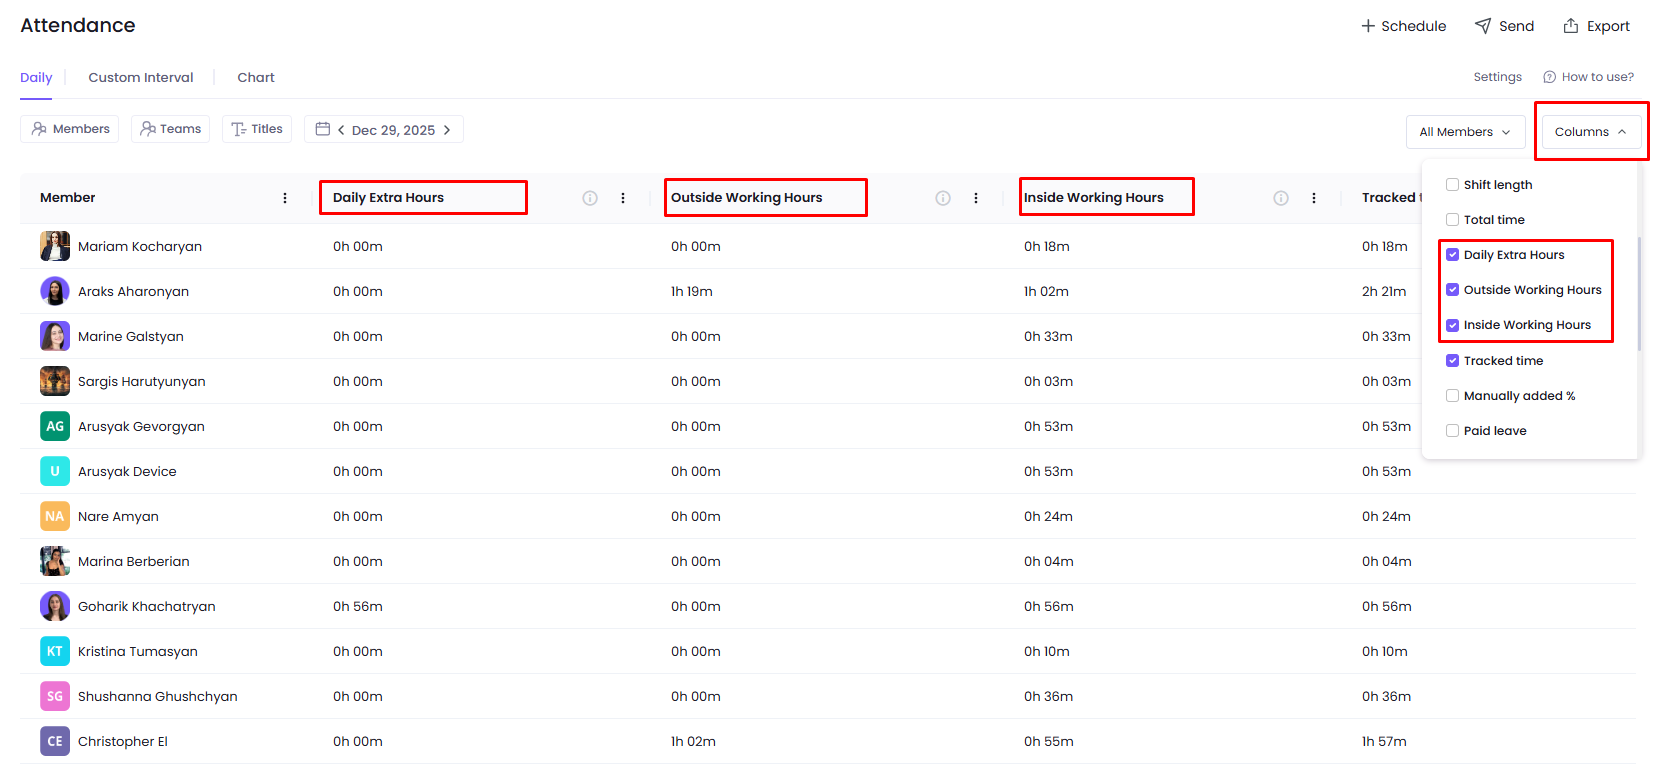Open the All Members dropdown filter
The height and width of the screenshot is (766, 1665).
(x=1465, y=132)
